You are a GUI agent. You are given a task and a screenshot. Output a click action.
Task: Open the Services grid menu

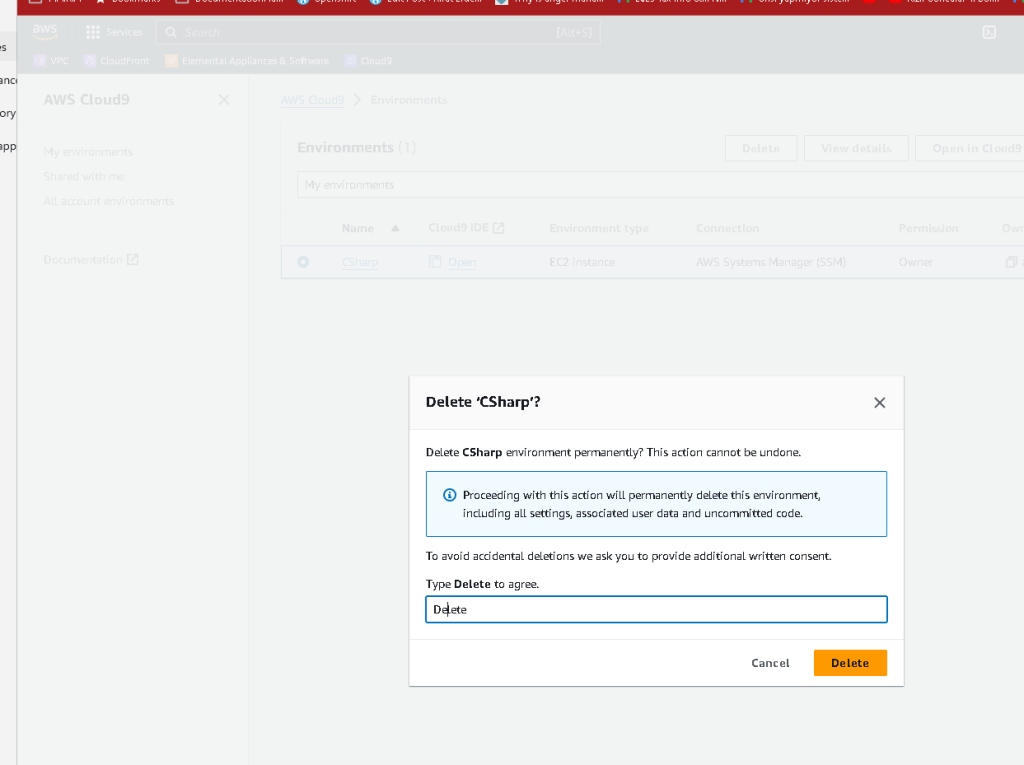[x=114, y=32]
